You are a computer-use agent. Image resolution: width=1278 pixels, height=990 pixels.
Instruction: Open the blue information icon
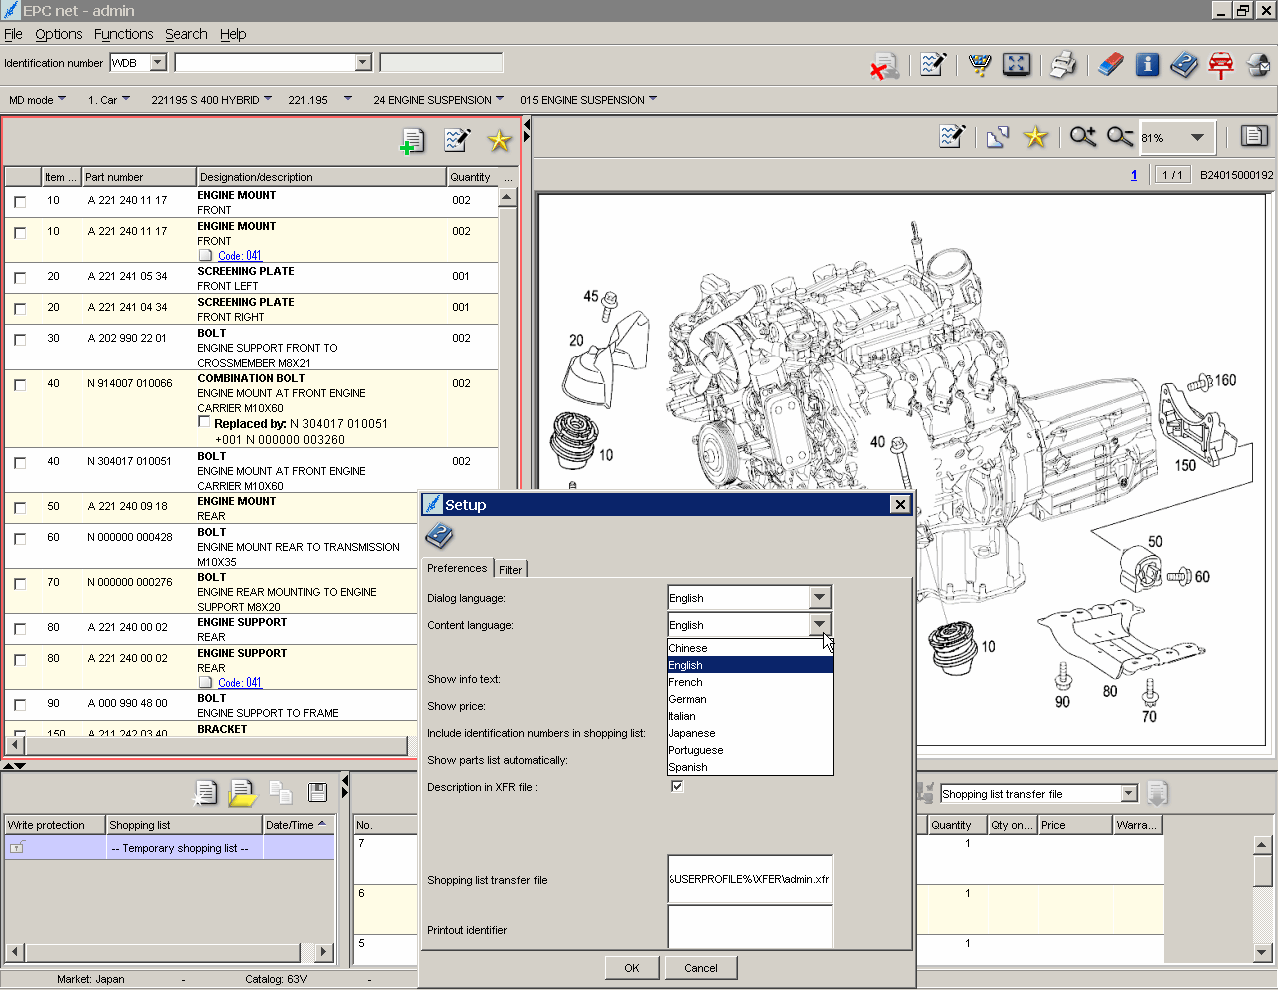coord(1147,64)
